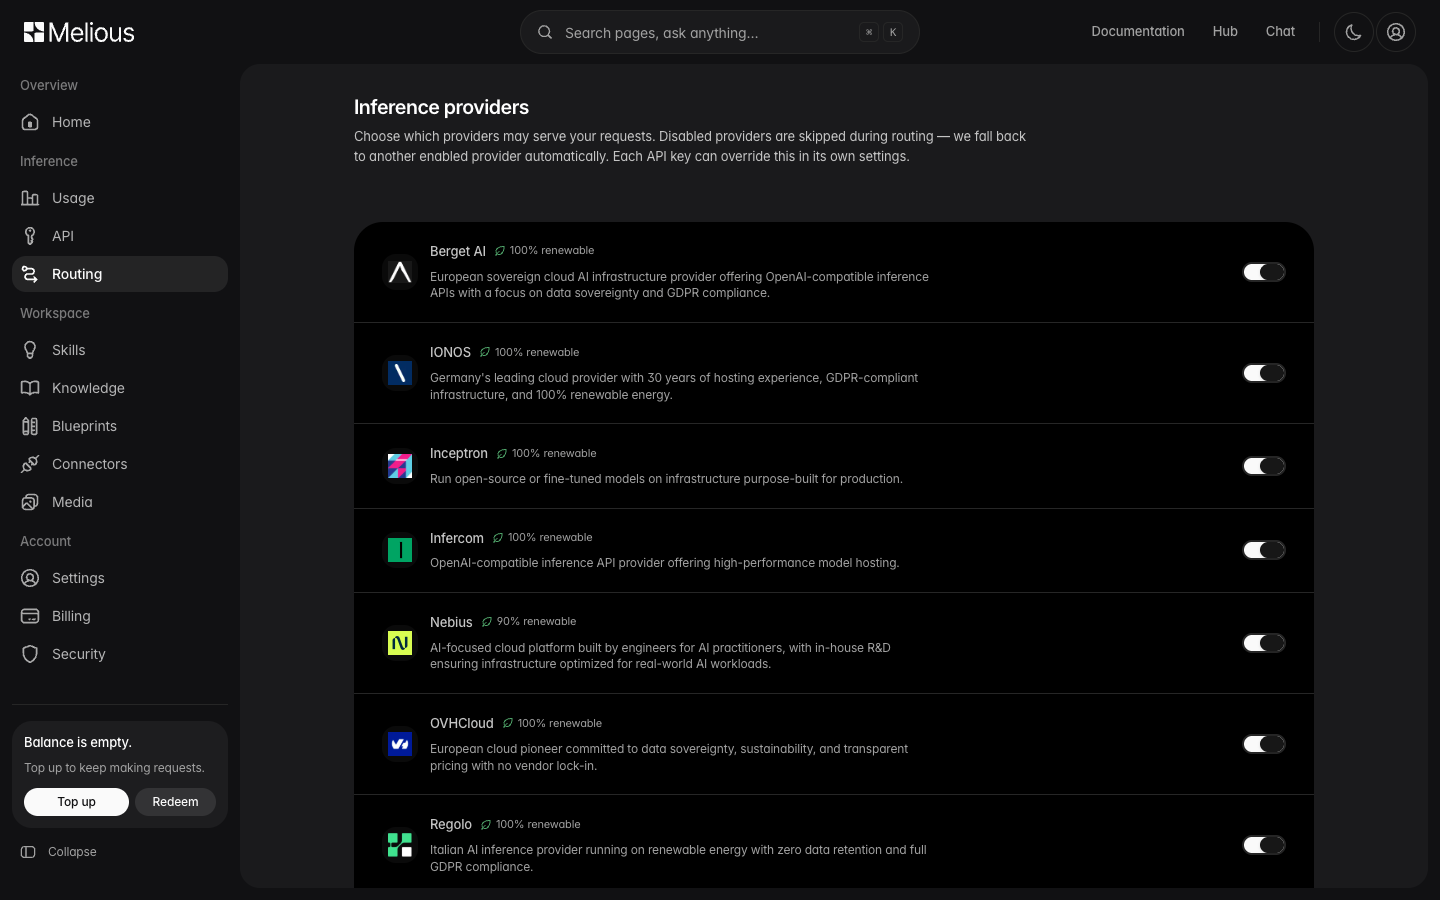Navigate to Connectors
Viewport: 1440px width, 900px height.
[120, 464]
